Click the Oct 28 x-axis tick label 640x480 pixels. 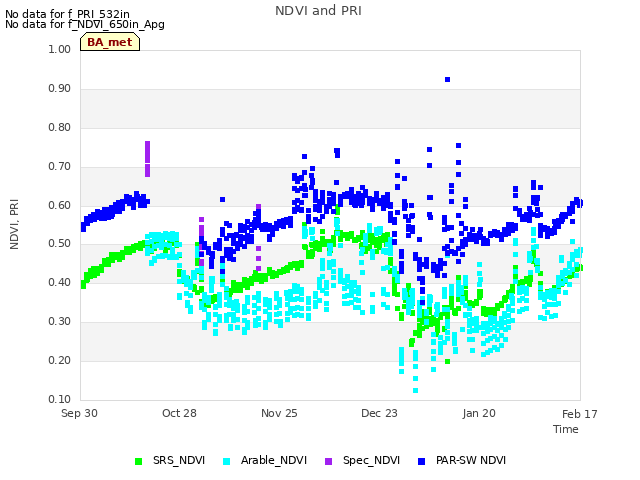point(179,413)
